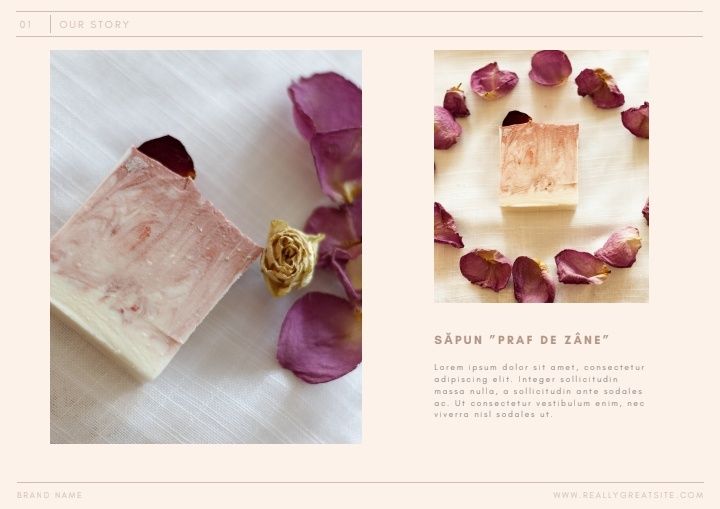Screen dimensions: 720x509
Task: Click the page number "01"
Action: click(25, 24)
